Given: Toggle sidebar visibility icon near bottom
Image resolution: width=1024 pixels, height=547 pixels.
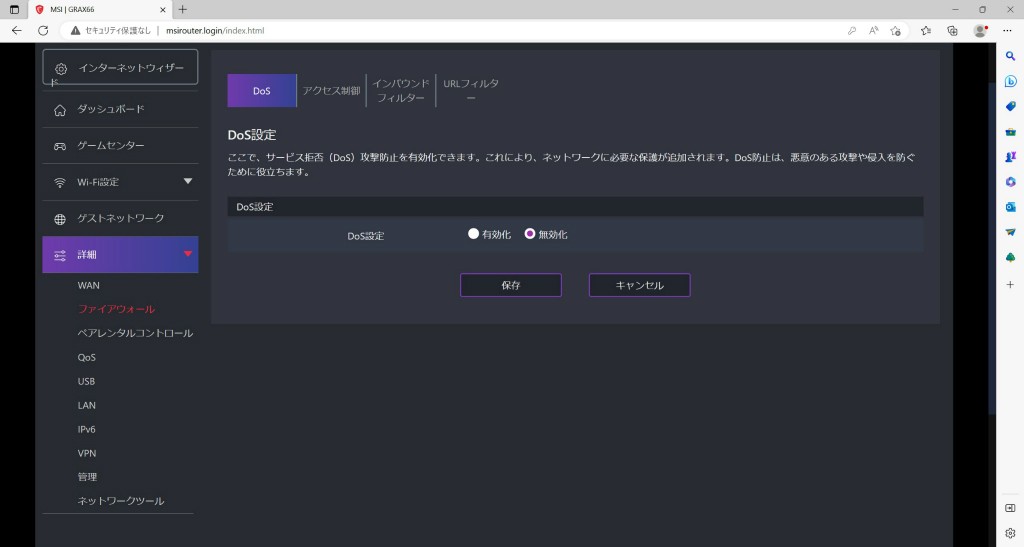Looking at the screenshot, I should click(1010, 508).
